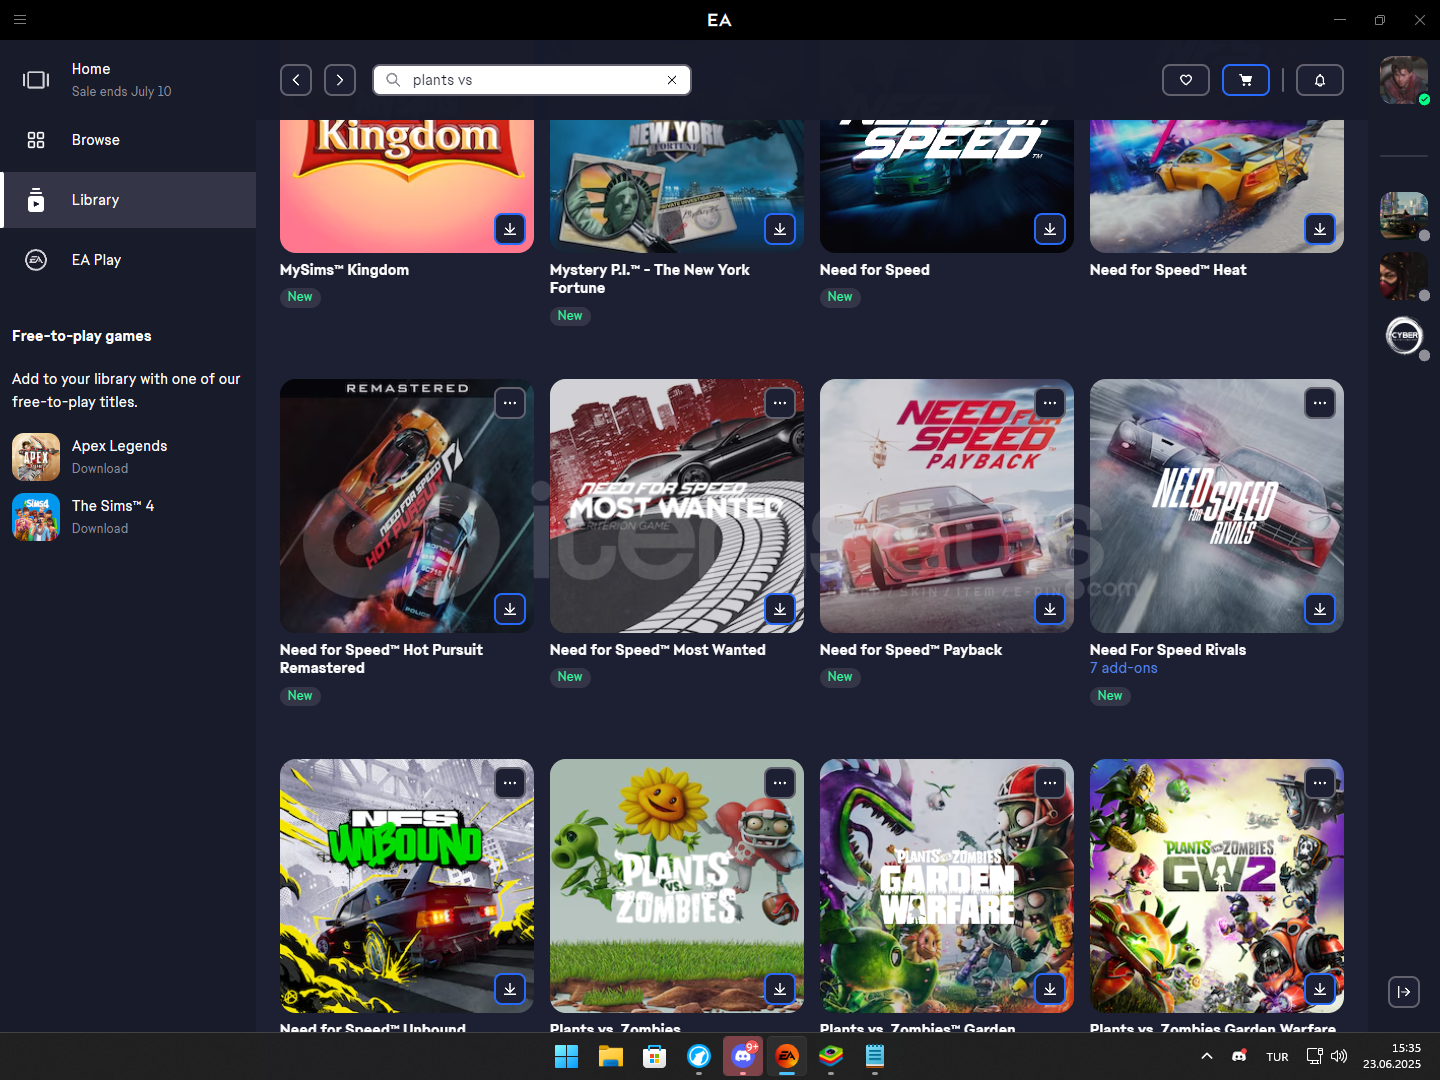Open options for PvZ Garden Warfare
The image size is (1440, 1080).
pos(1050,783)
